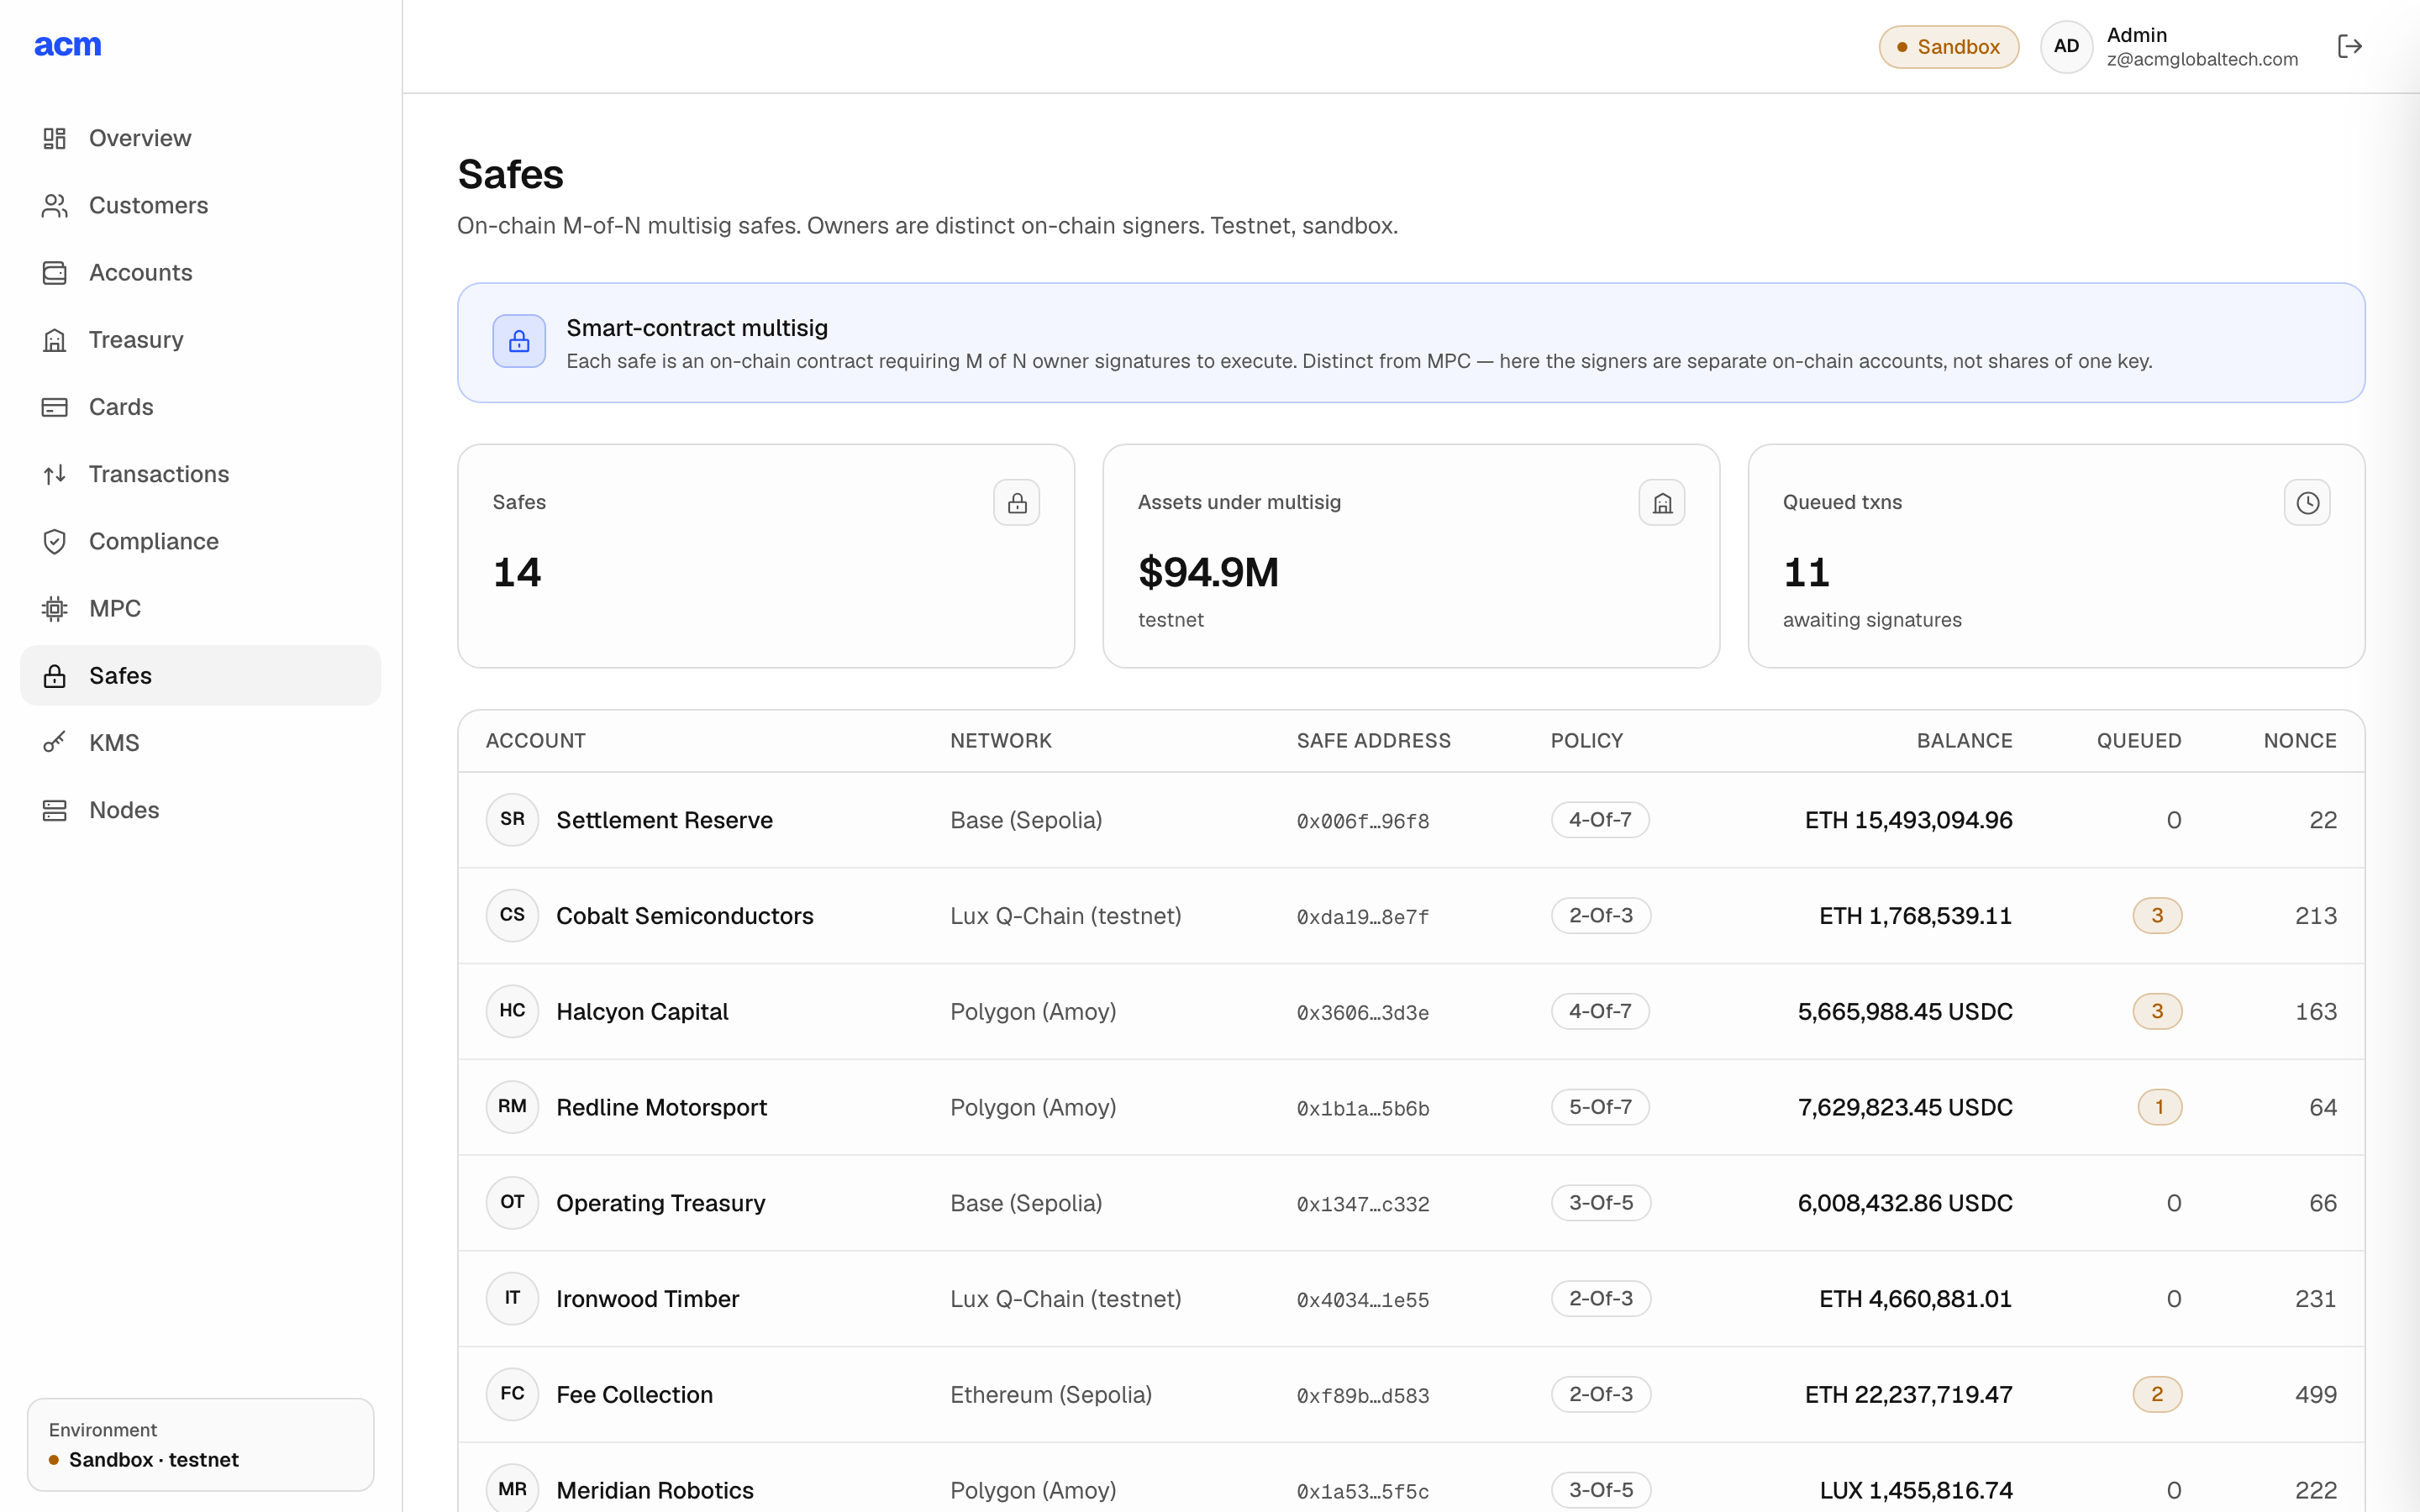The image size is (2420, 1512).
Task: Click the 5-Of-7 policy badge
Action: [x=1600, y=1107]
